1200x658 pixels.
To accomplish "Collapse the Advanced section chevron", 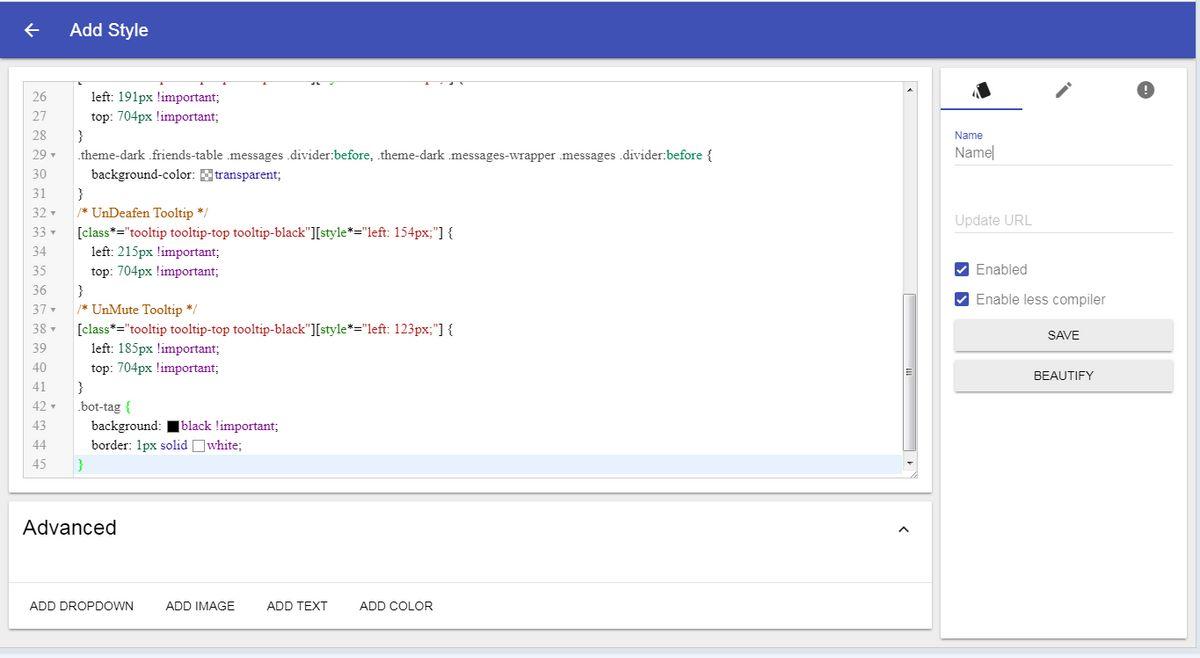I will coord(903,529).
